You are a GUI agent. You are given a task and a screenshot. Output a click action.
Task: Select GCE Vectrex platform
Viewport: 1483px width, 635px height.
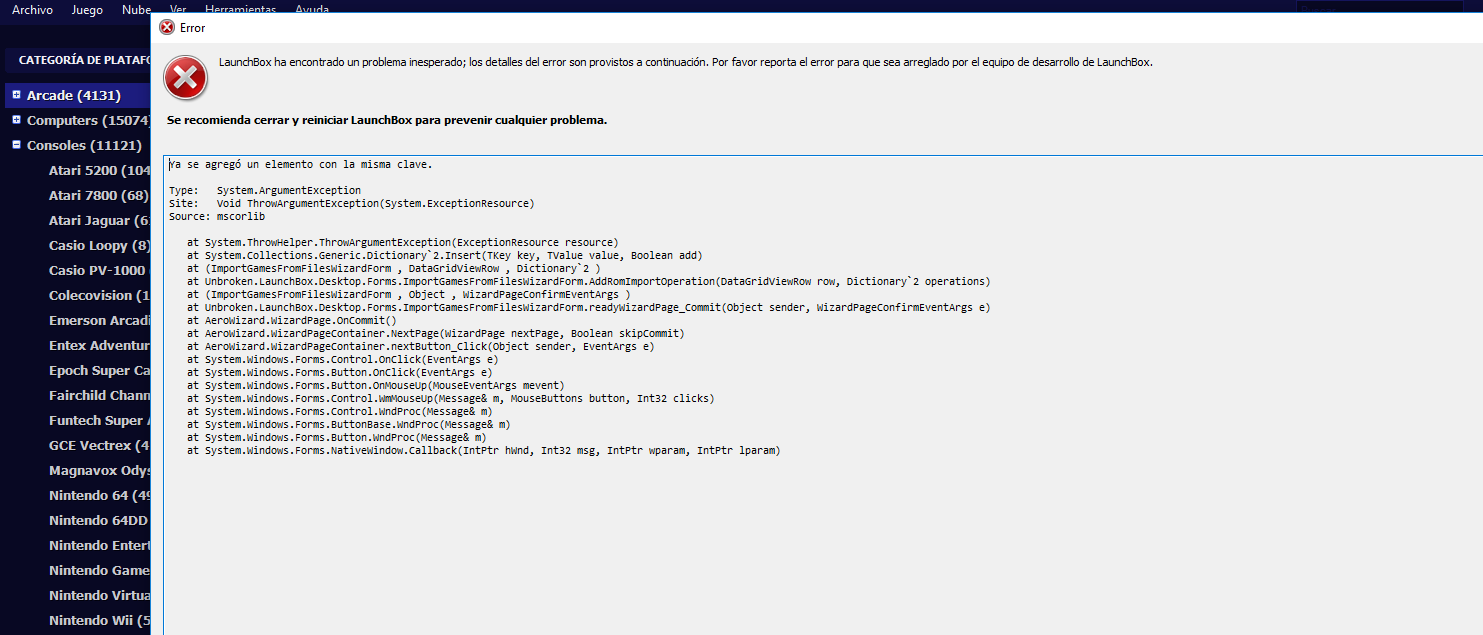point(99,446)
